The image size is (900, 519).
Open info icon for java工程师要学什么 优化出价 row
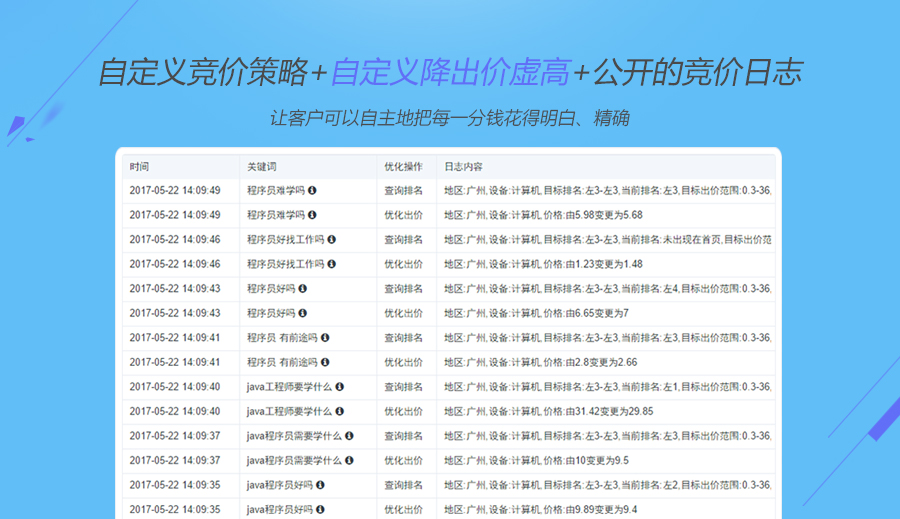[339, 411]
